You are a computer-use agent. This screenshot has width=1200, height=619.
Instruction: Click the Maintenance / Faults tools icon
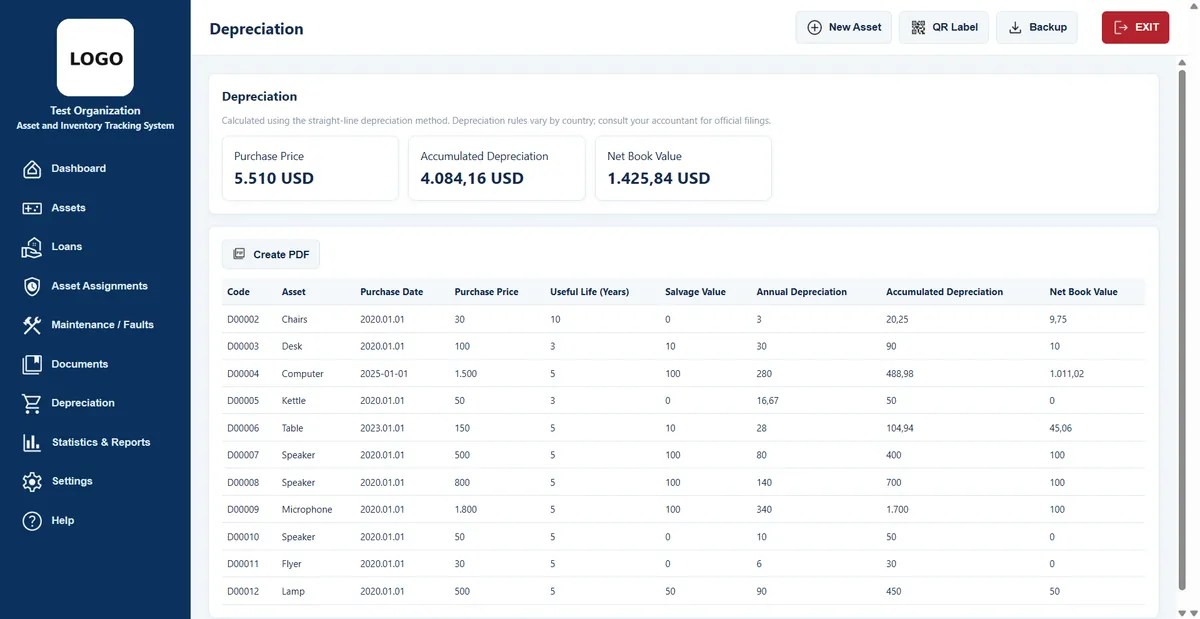pyautogui.click(x=32, y=325)
